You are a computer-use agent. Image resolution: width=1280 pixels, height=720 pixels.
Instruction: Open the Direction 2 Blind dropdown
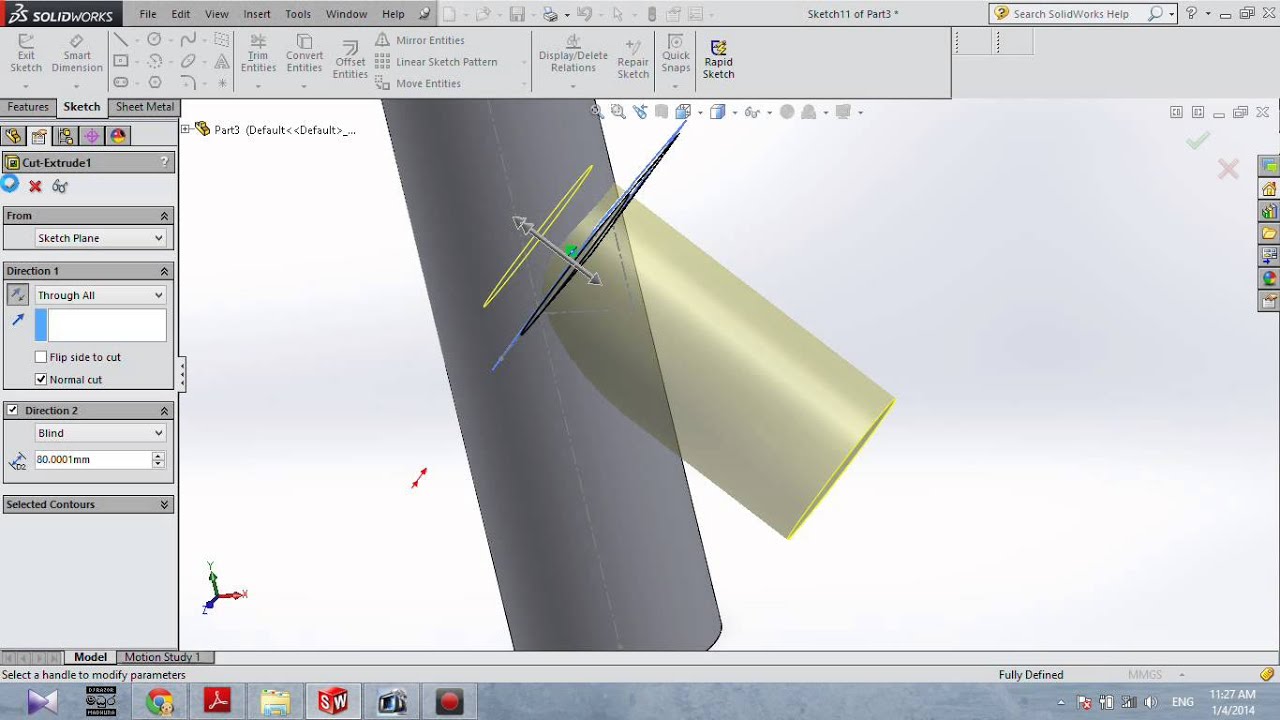coord(100,433)
